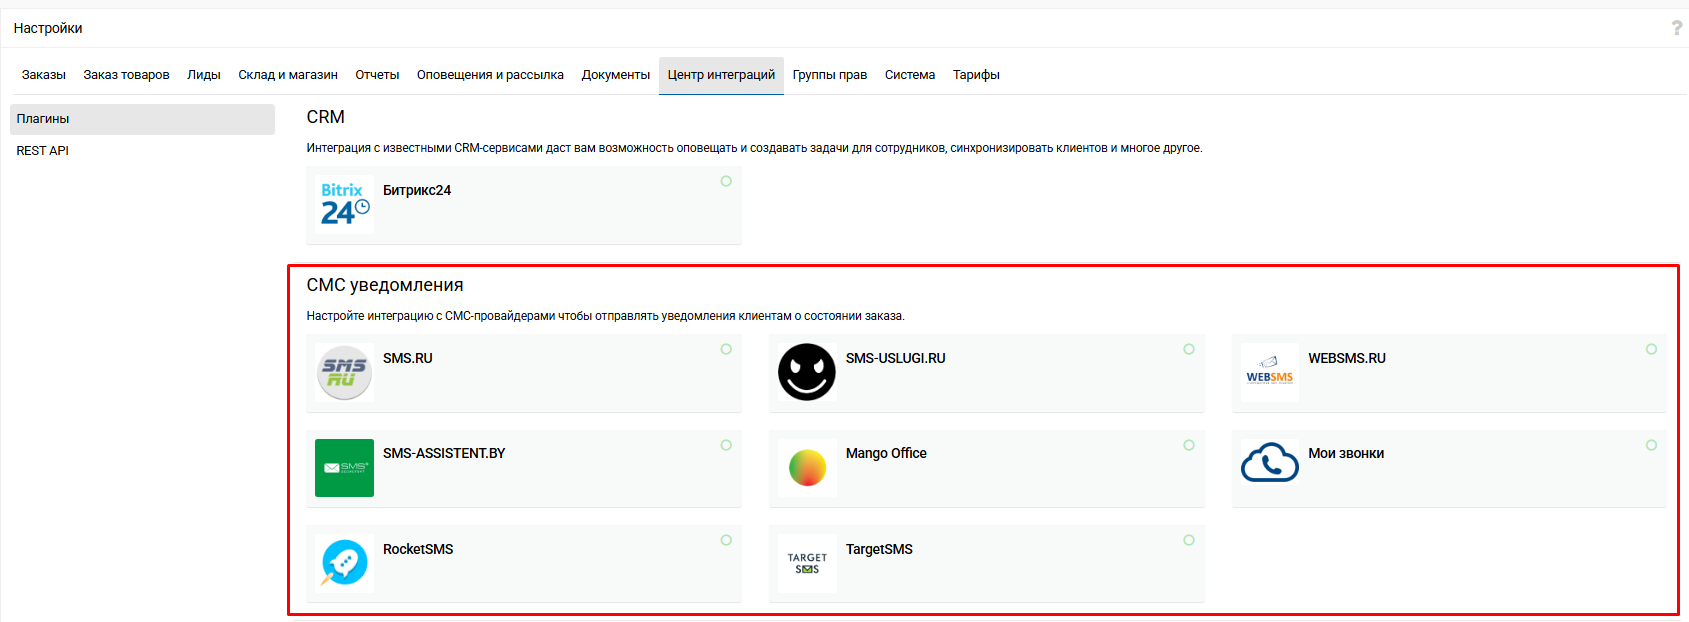Toggle the Битрикс24 status indicator
1689x622 pixels.
[726, 181]
